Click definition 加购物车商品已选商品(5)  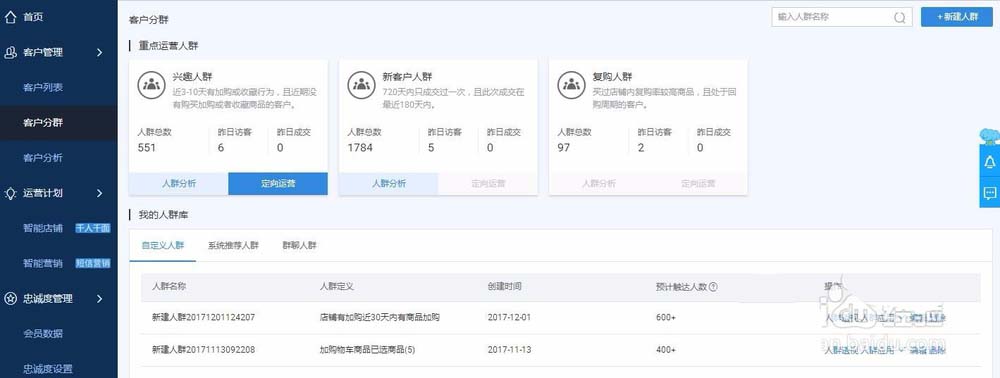(367, 350)
